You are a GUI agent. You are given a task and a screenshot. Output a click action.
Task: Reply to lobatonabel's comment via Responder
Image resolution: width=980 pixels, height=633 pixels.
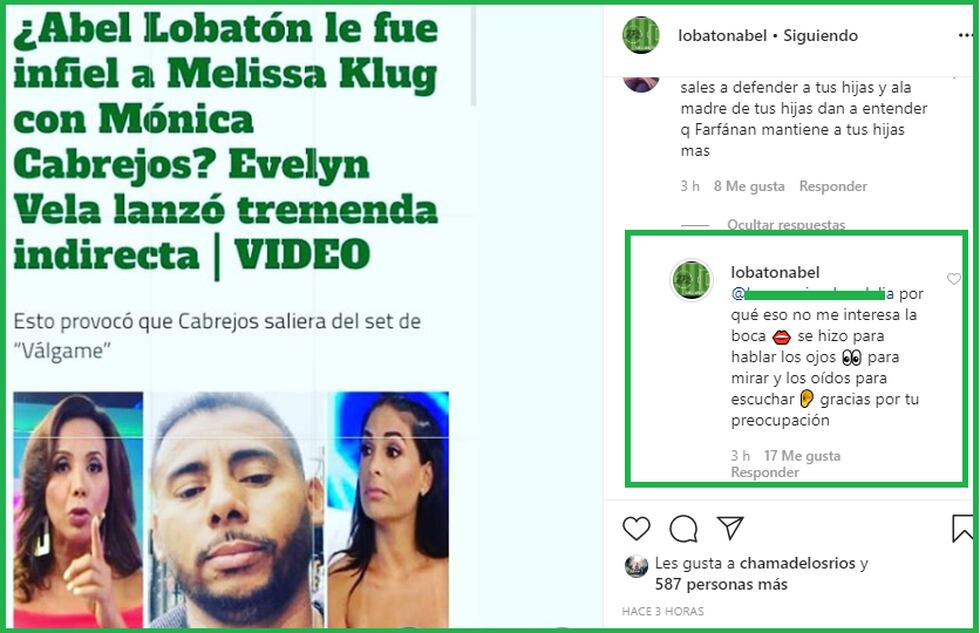click(x=764, y=472)
